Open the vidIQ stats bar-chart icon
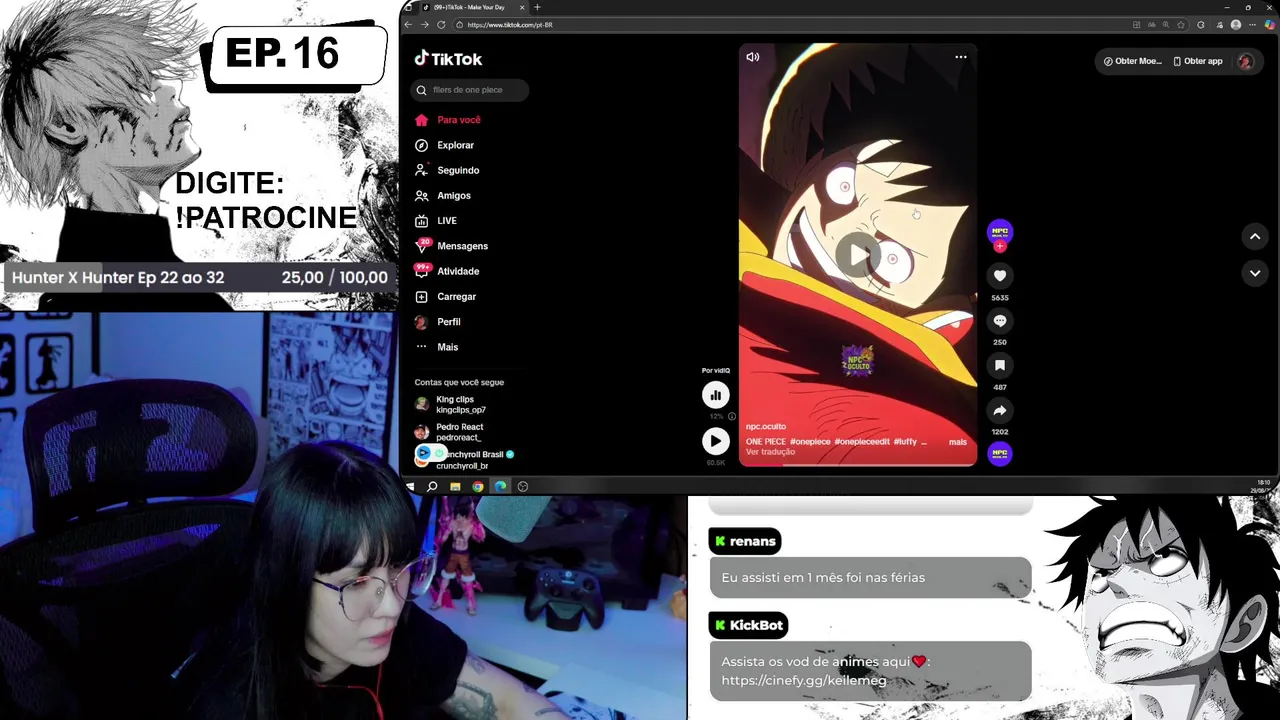Viewport: 1280px width, 720px height. click(x=716, y=395)
